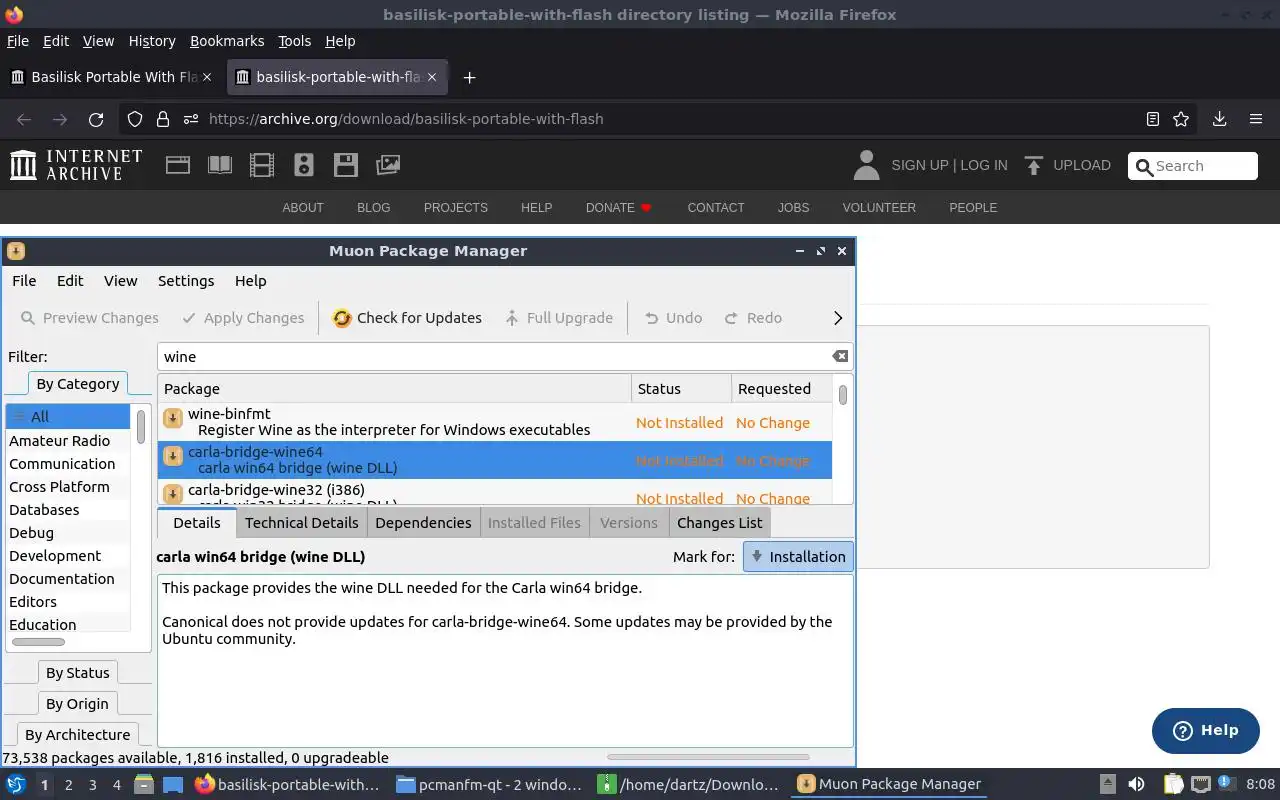Open the Internet Archive Images icon
Viewport: 1280px width, 800px height.
tap(388, 165)
